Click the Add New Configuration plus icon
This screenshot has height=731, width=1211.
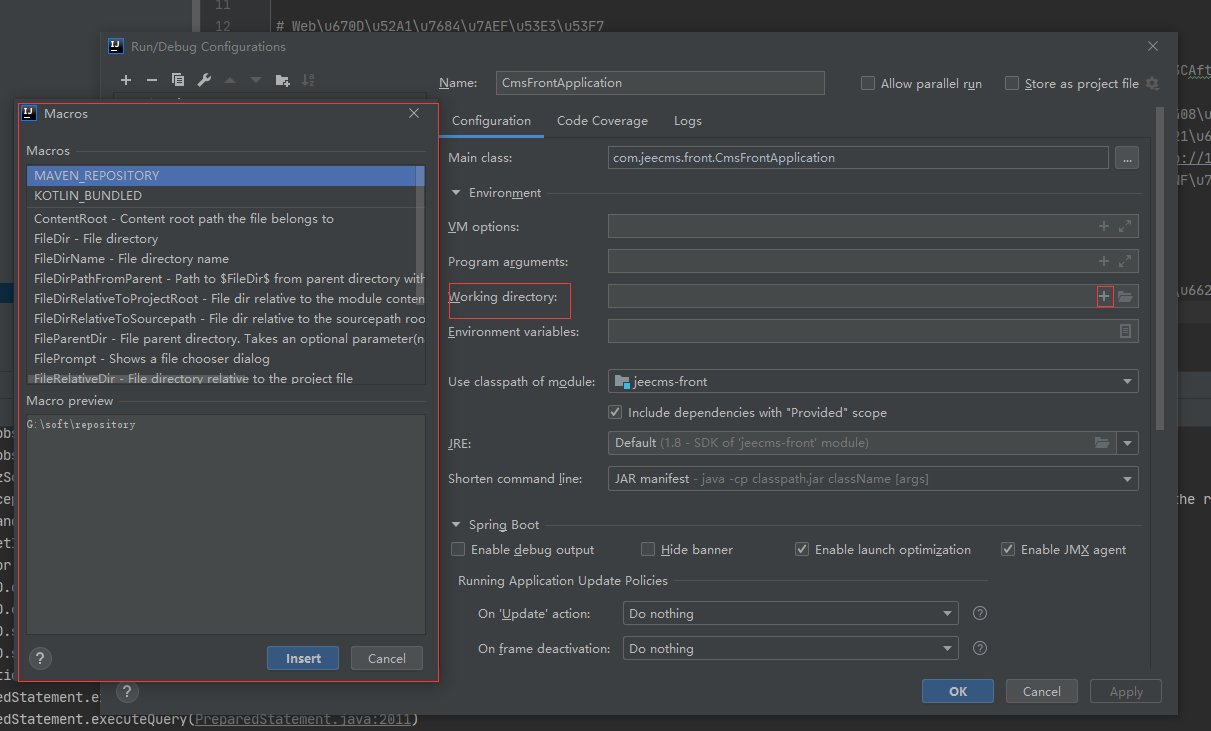tap(126, 80)
